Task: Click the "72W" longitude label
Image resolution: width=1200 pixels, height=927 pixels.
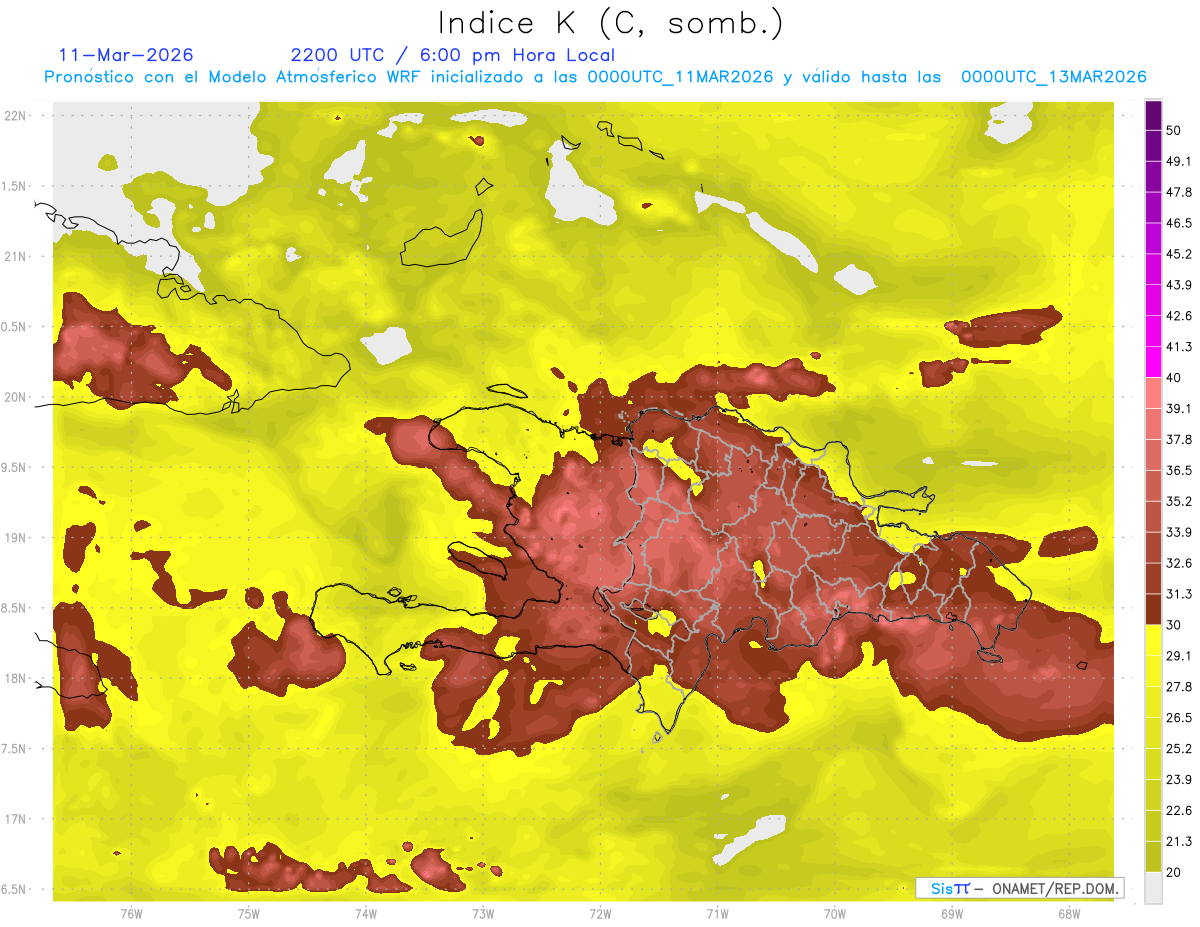Action: [600, 913]
